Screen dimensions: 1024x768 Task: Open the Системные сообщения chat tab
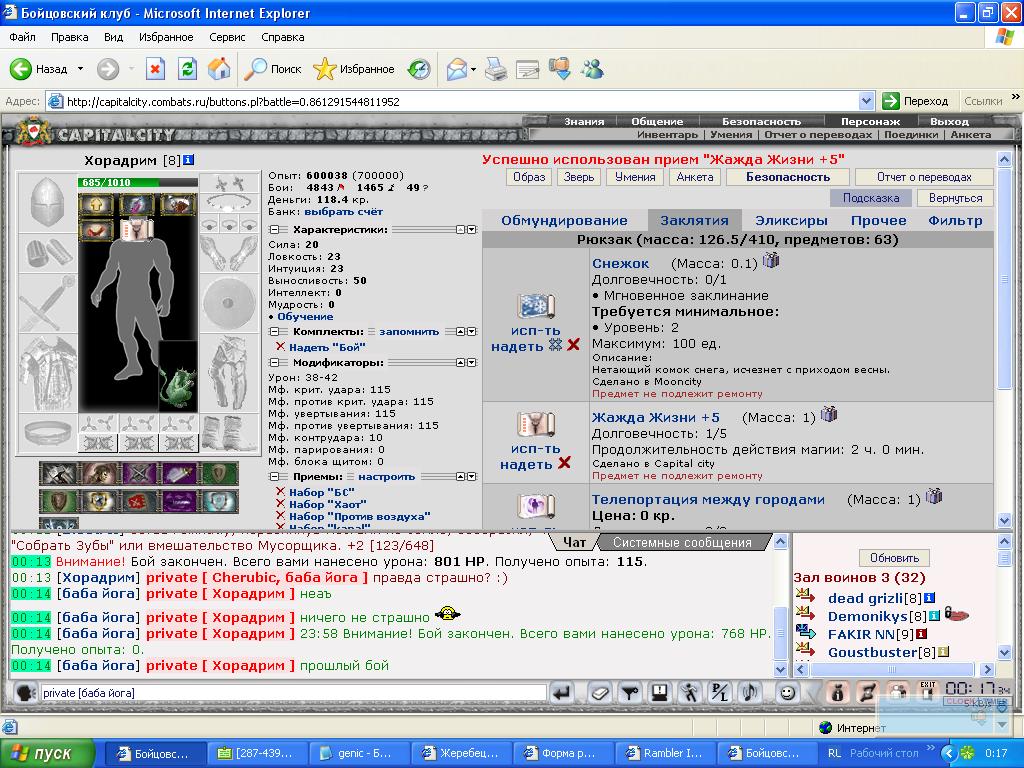pos(682,542)
